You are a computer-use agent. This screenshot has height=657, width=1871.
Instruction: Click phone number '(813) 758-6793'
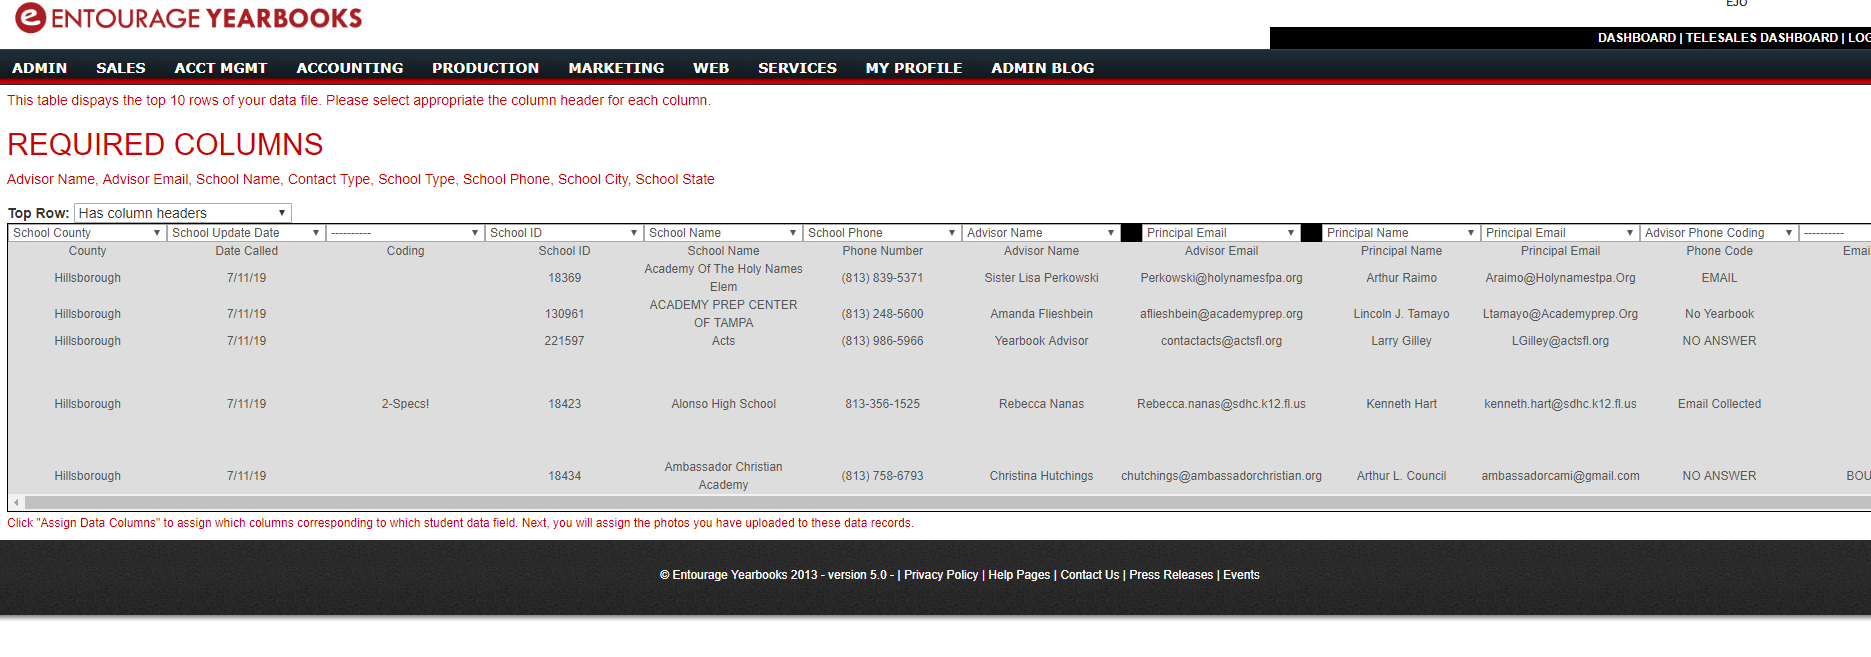882,476
